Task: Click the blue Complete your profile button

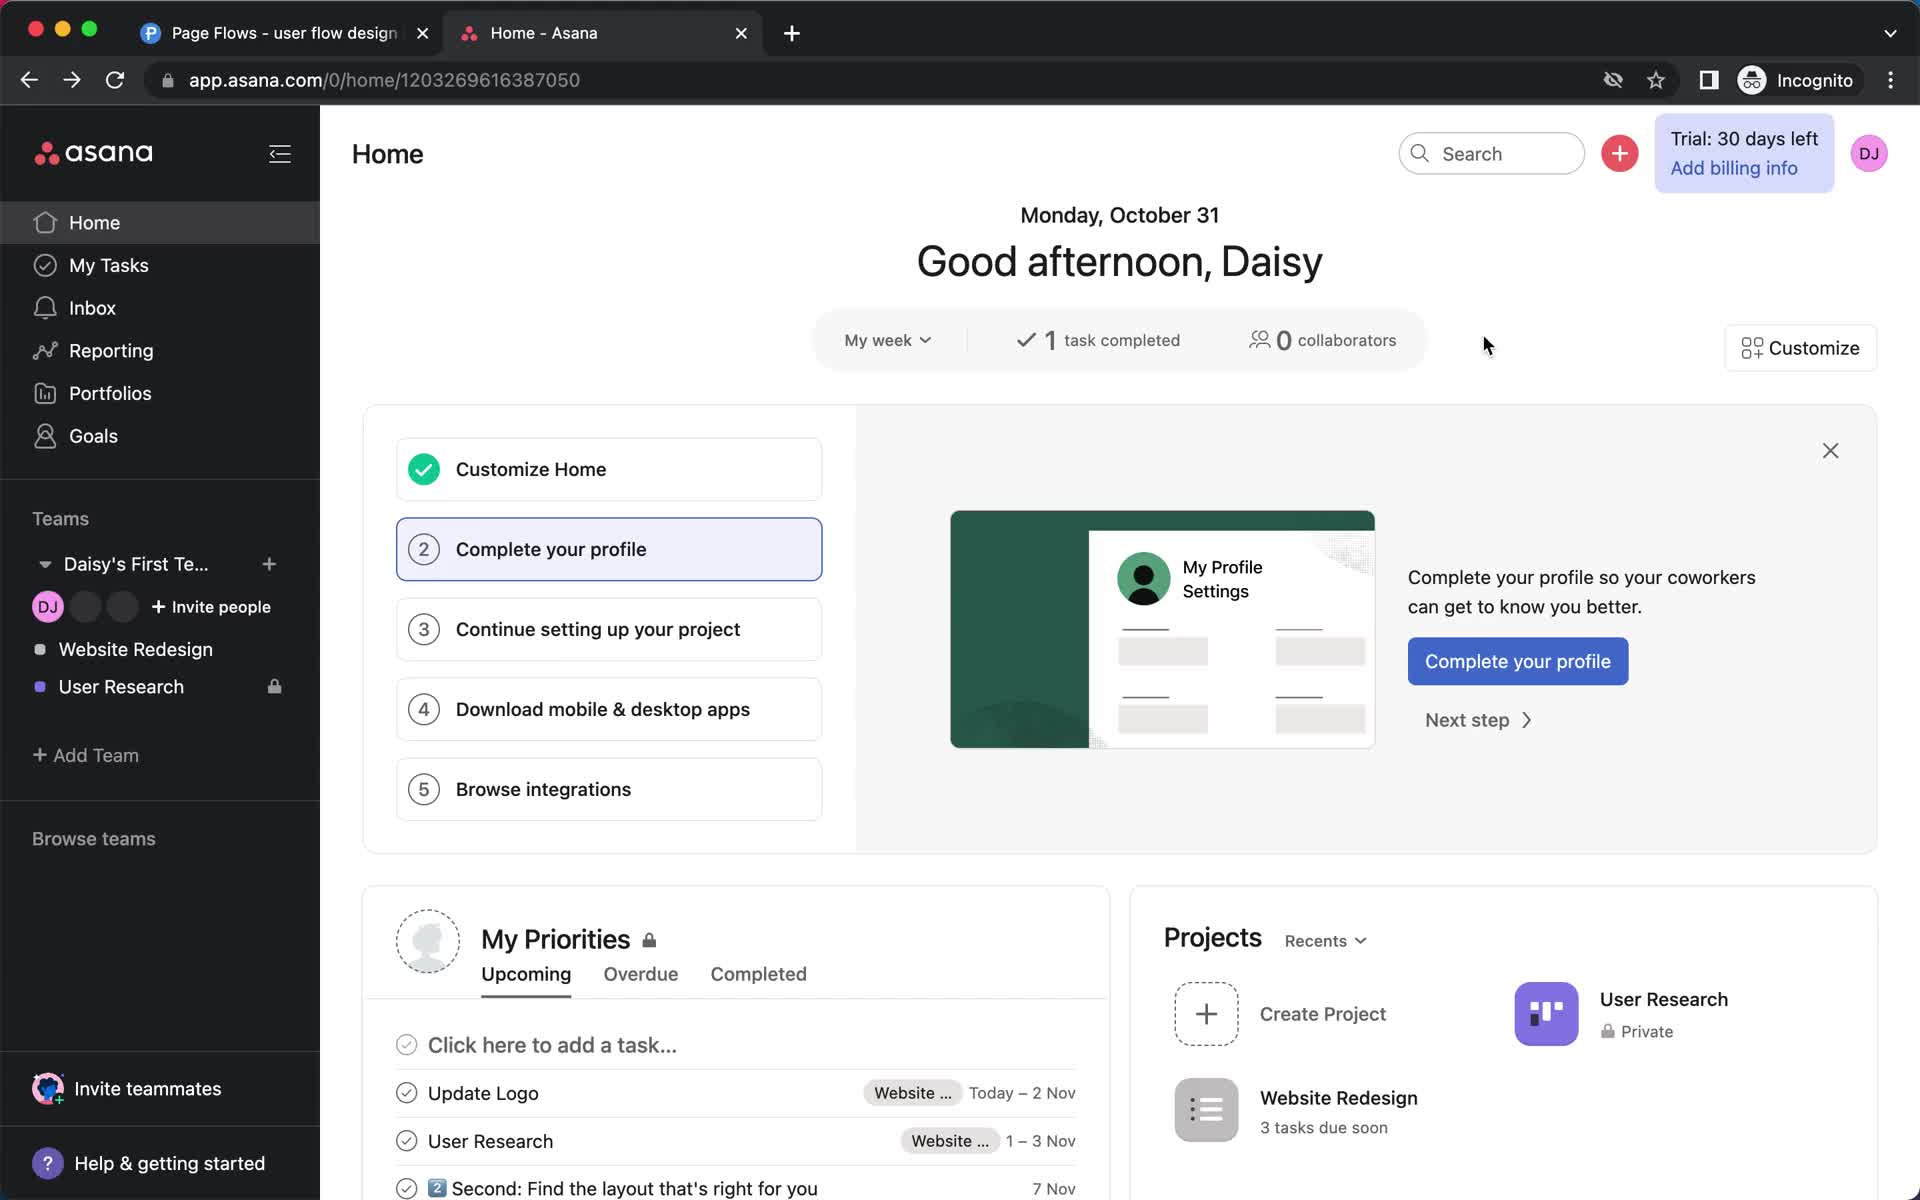Action: coord(1517,662)
